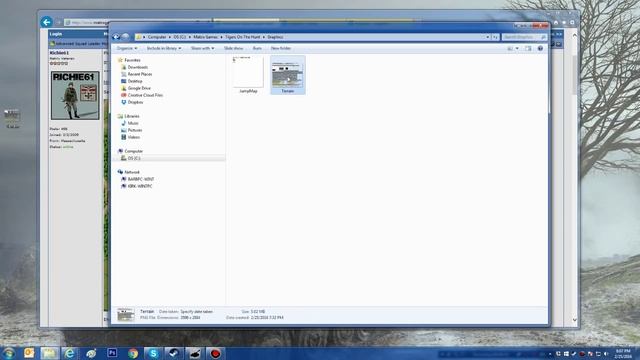
Task: Open the Share with dropdown
Action: click(202, 48)
